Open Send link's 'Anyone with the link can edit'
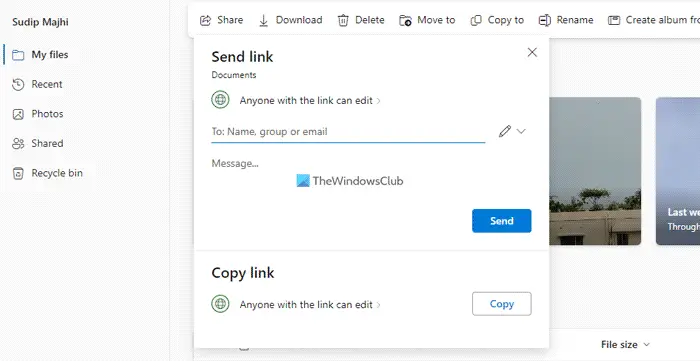This screenshot has width=700, height=361. [310, 100]
